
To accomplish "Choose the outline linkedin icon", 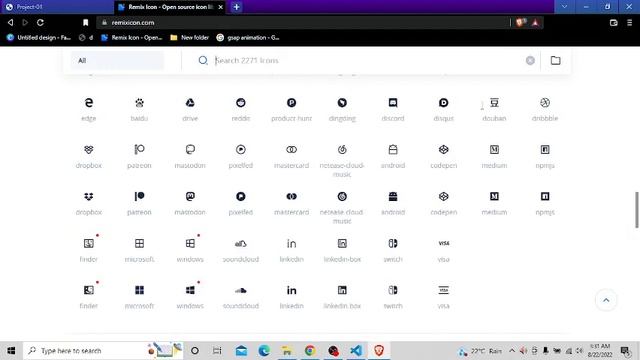I will coord(291,244).
